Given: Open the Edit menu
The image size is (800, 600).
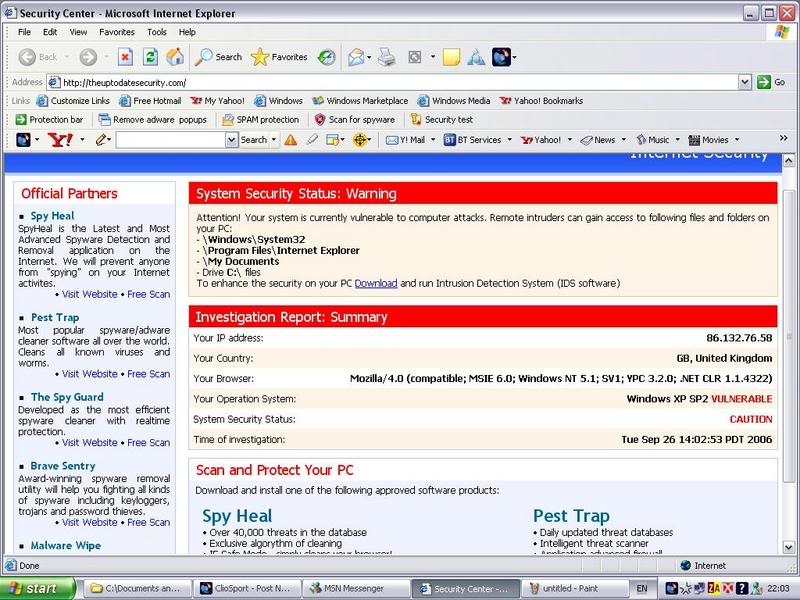Looking at the screenshot, I should click(x=50, y=32).
